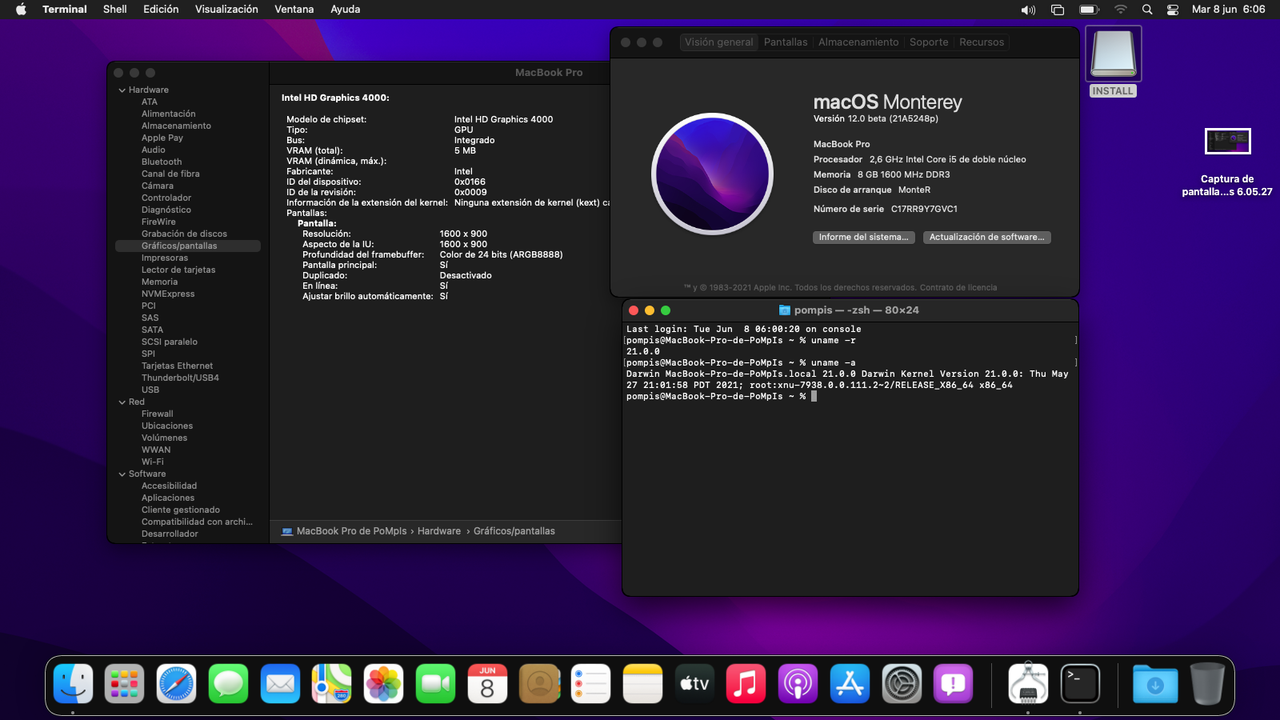This screenshot has width=1280, height=720.
Task: Open Spotlight search in menu bar
Action: (x=1147, y=9)
